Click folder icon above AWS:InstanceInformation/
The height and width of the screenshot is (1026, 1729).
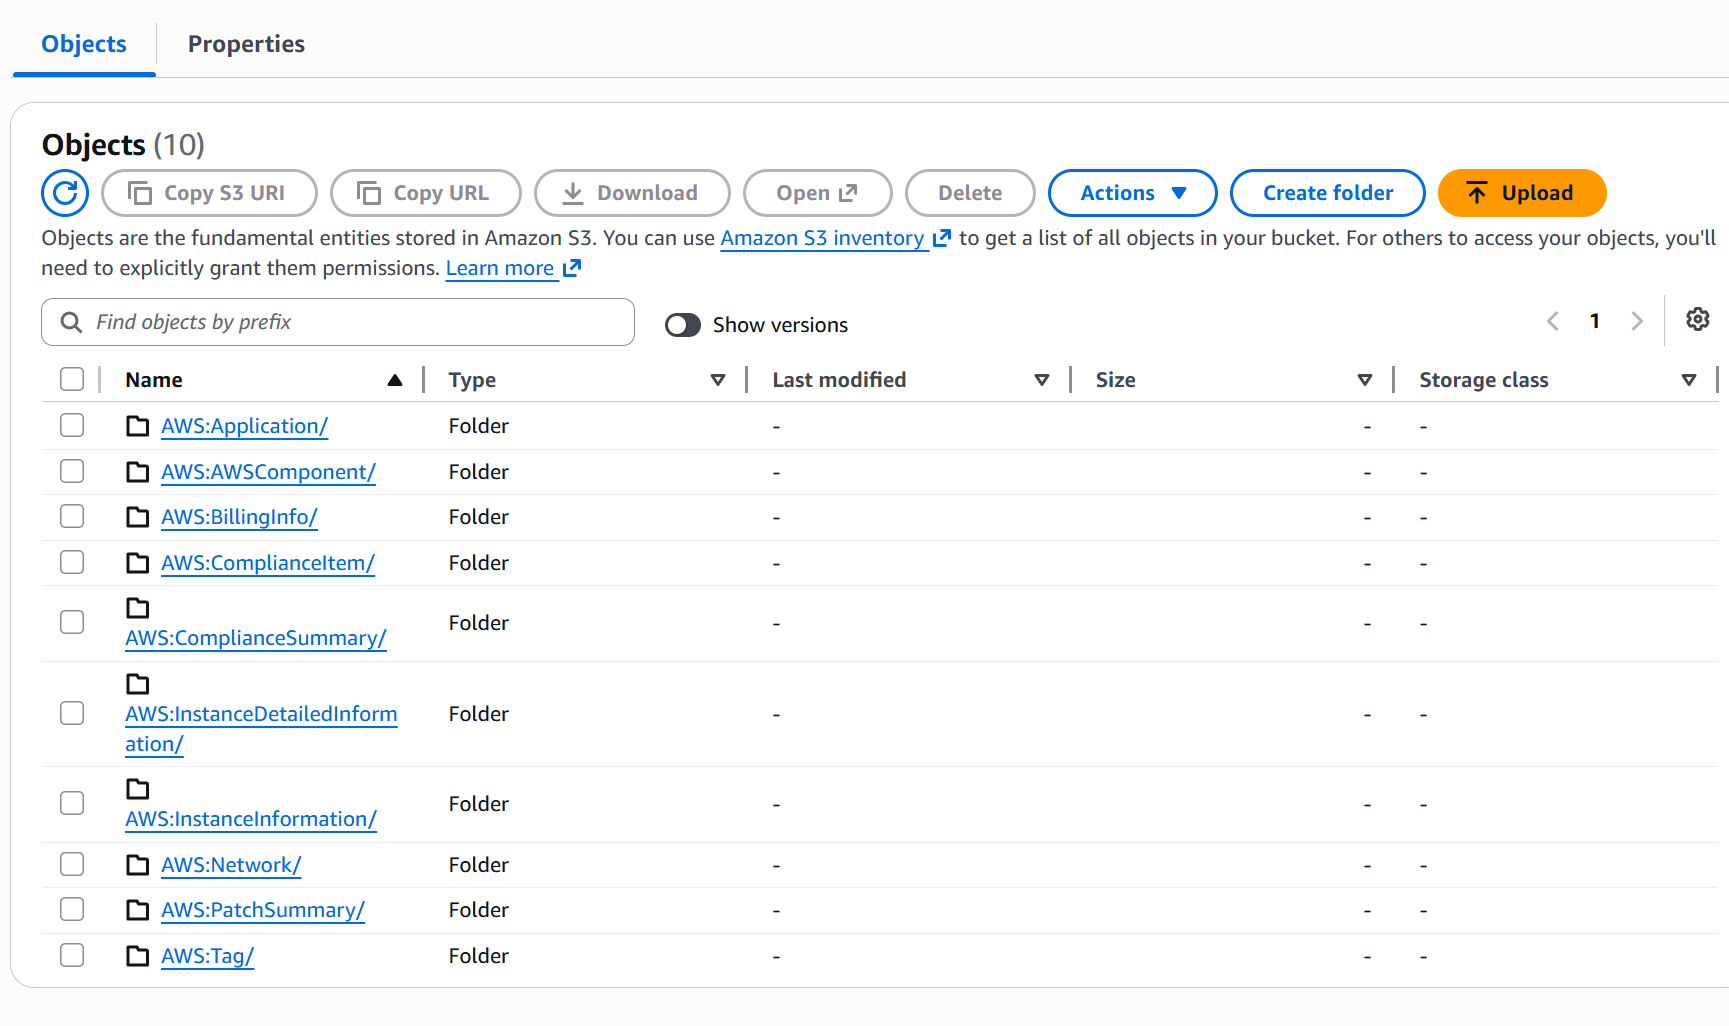pos(138,789)
